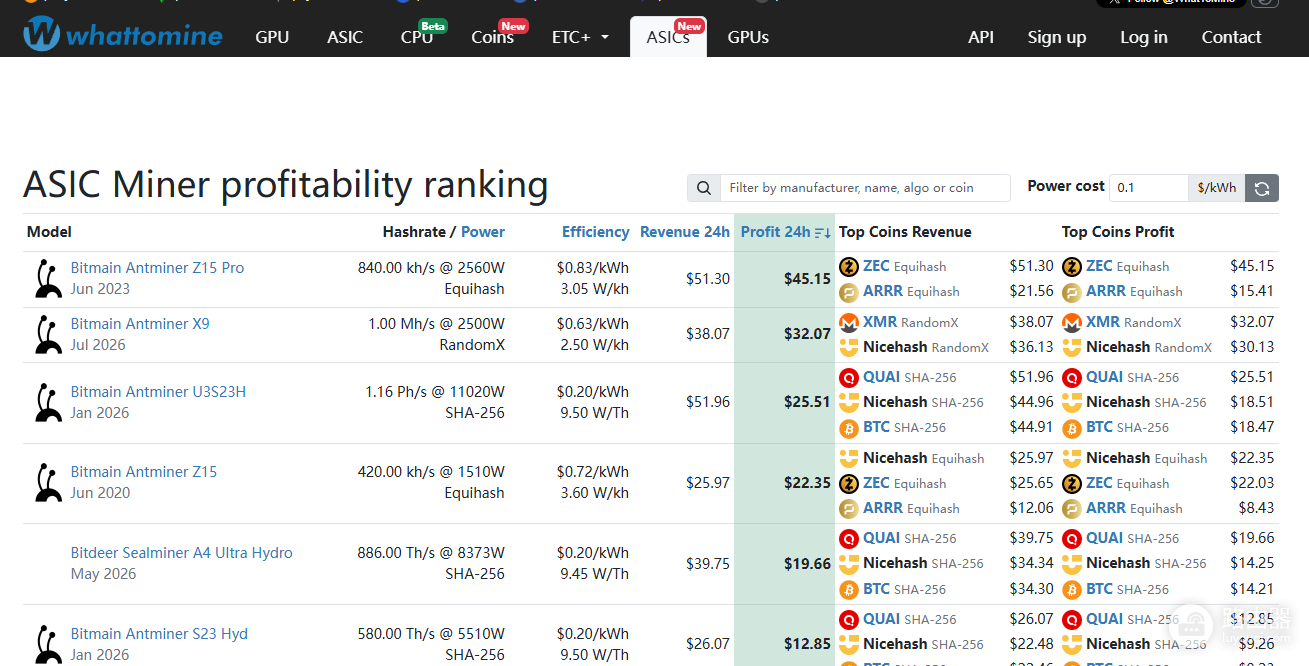The height and width of the screenshot is (666, 1309).
Task: Click the Nicehash icon in Antminer X9 profit
Action: click(1072, 348)
